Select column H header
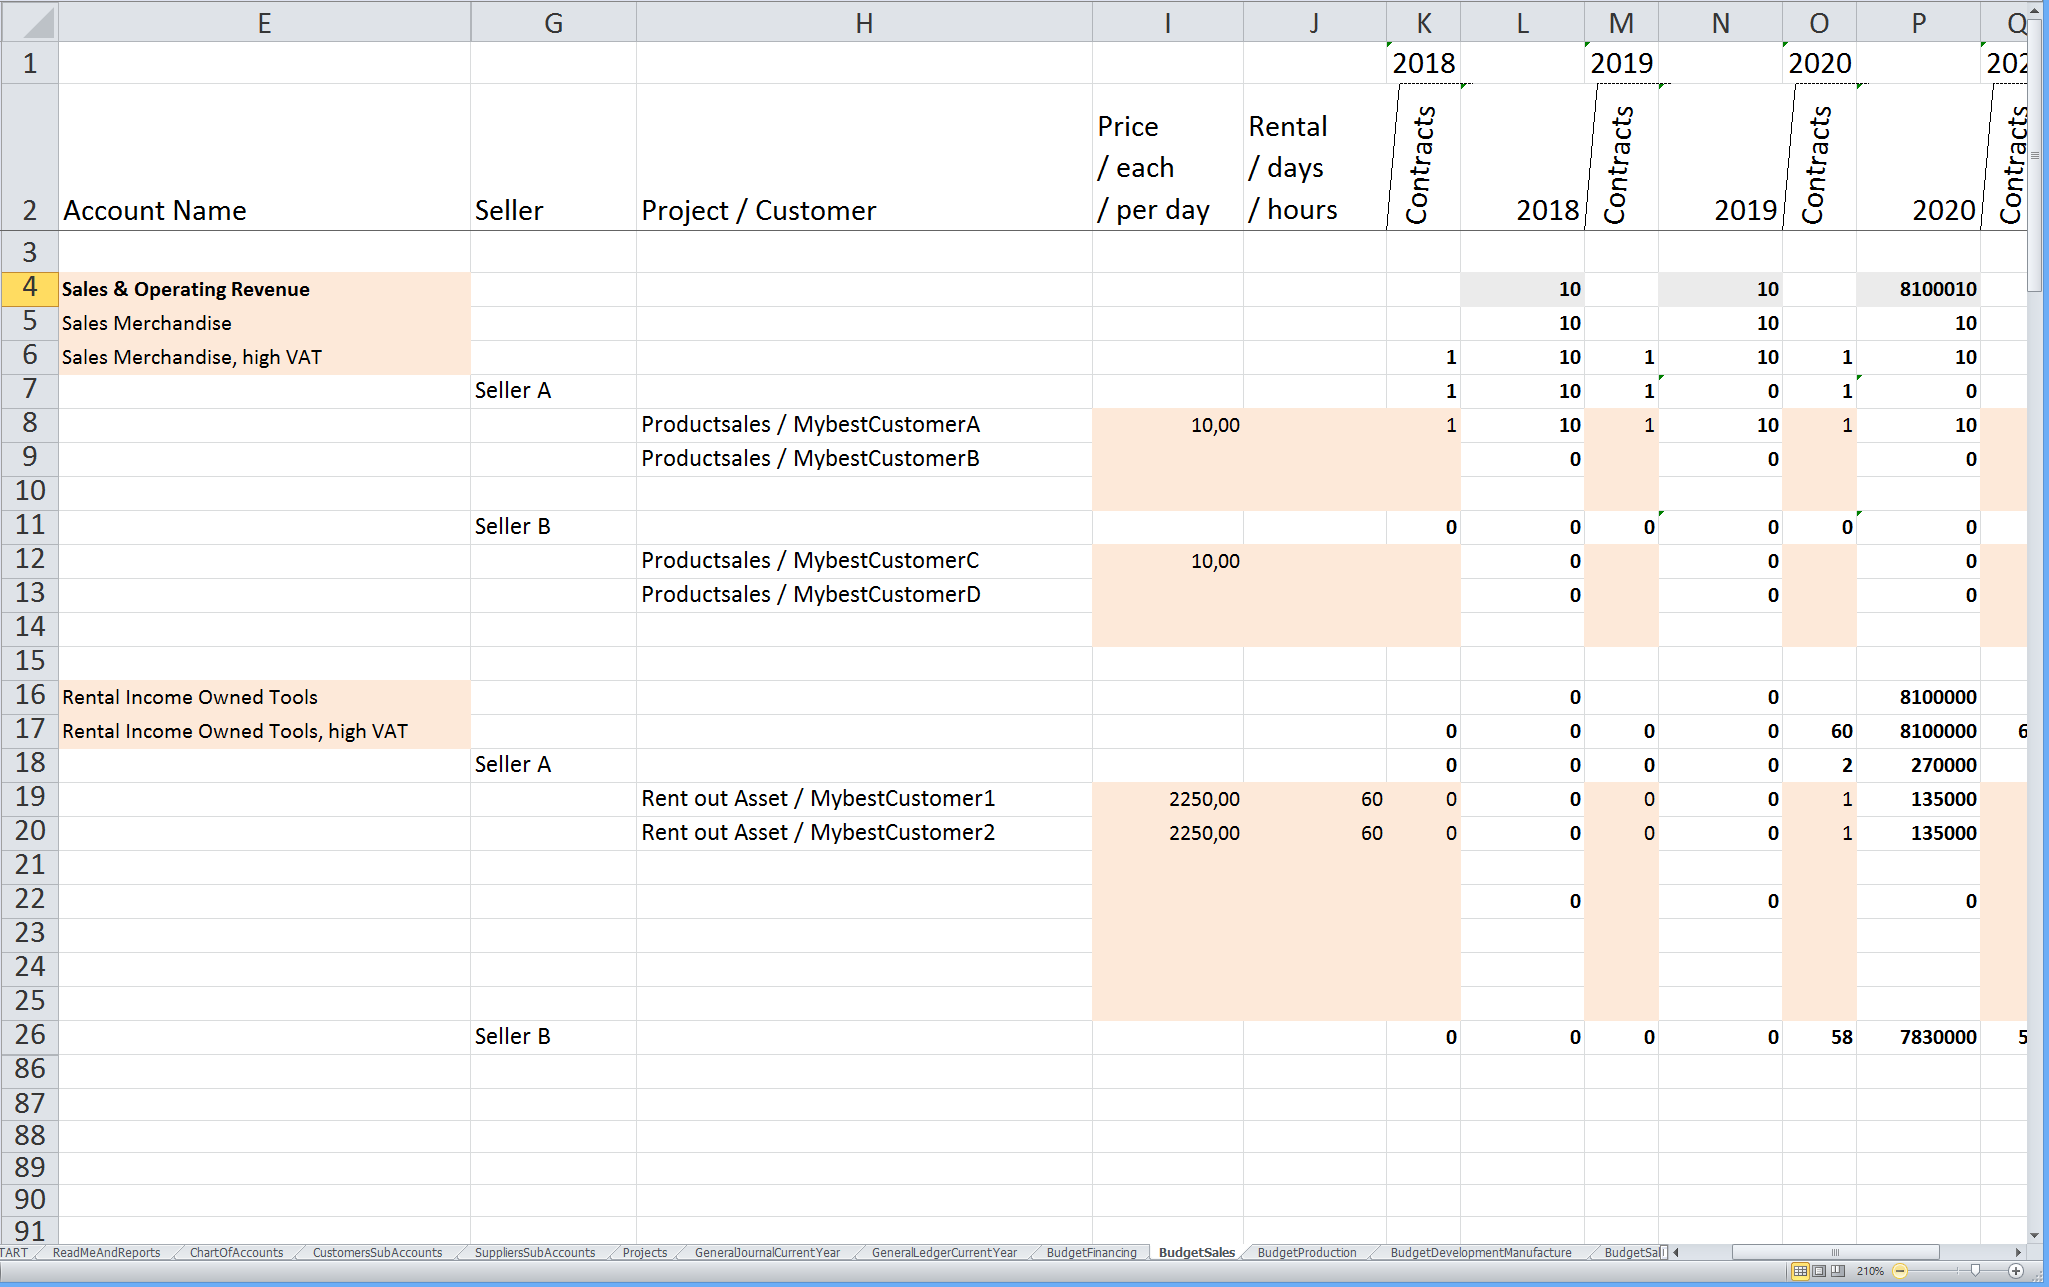The image size is (2049, 1287). point(864,22)
